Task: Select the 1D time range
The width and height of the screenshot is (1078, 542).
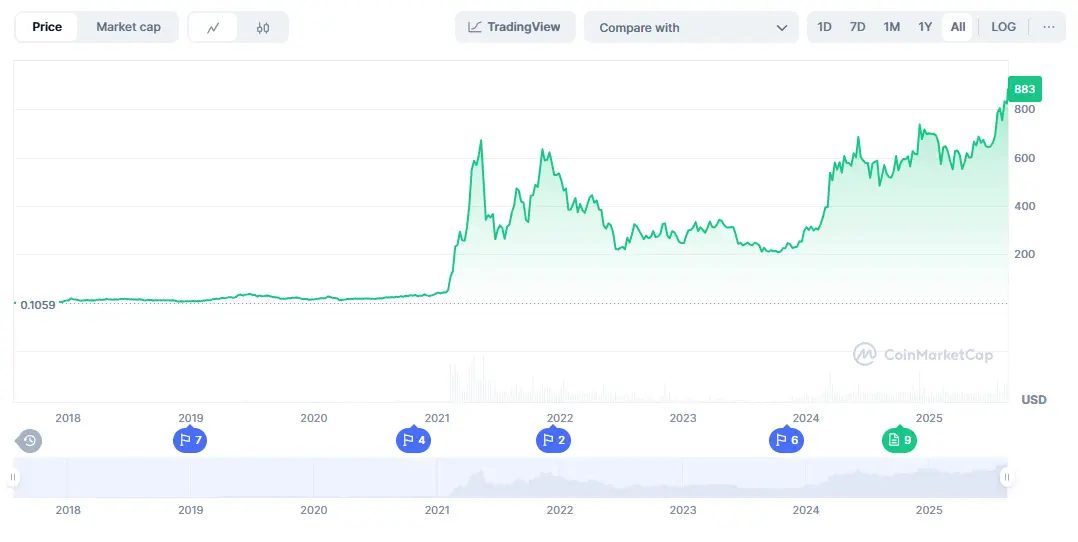Action: point(824,27)
